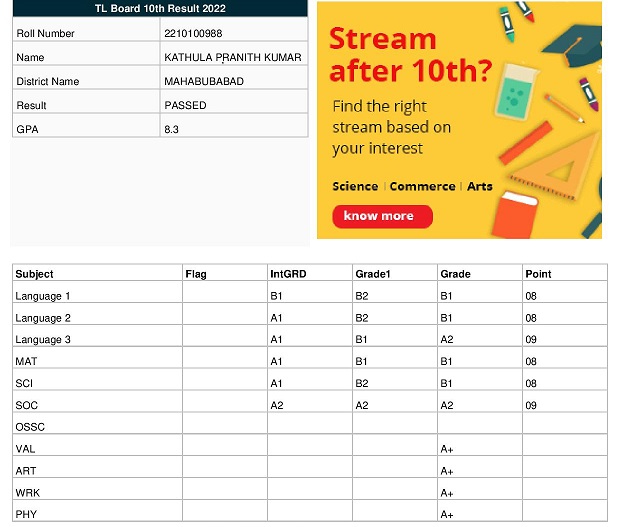
Task: Select district value 'MAHABUBABAD'
Action: click(204, 81)
